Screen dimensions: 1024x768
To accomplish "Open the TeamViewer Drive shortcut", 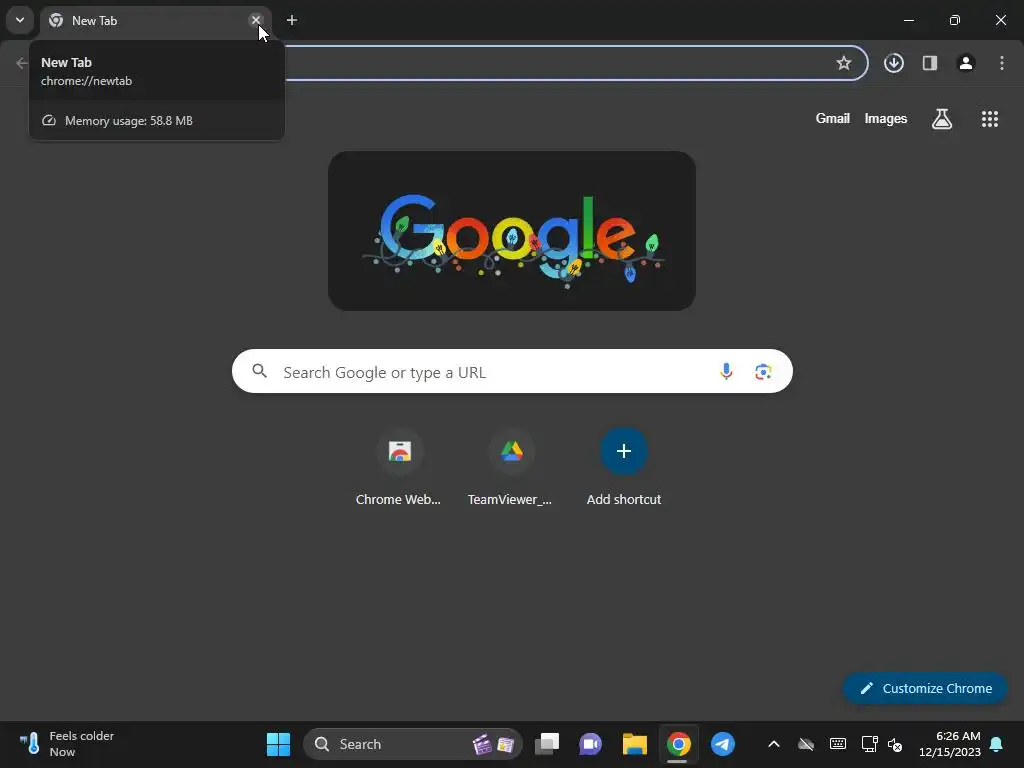I will point(511,468).
